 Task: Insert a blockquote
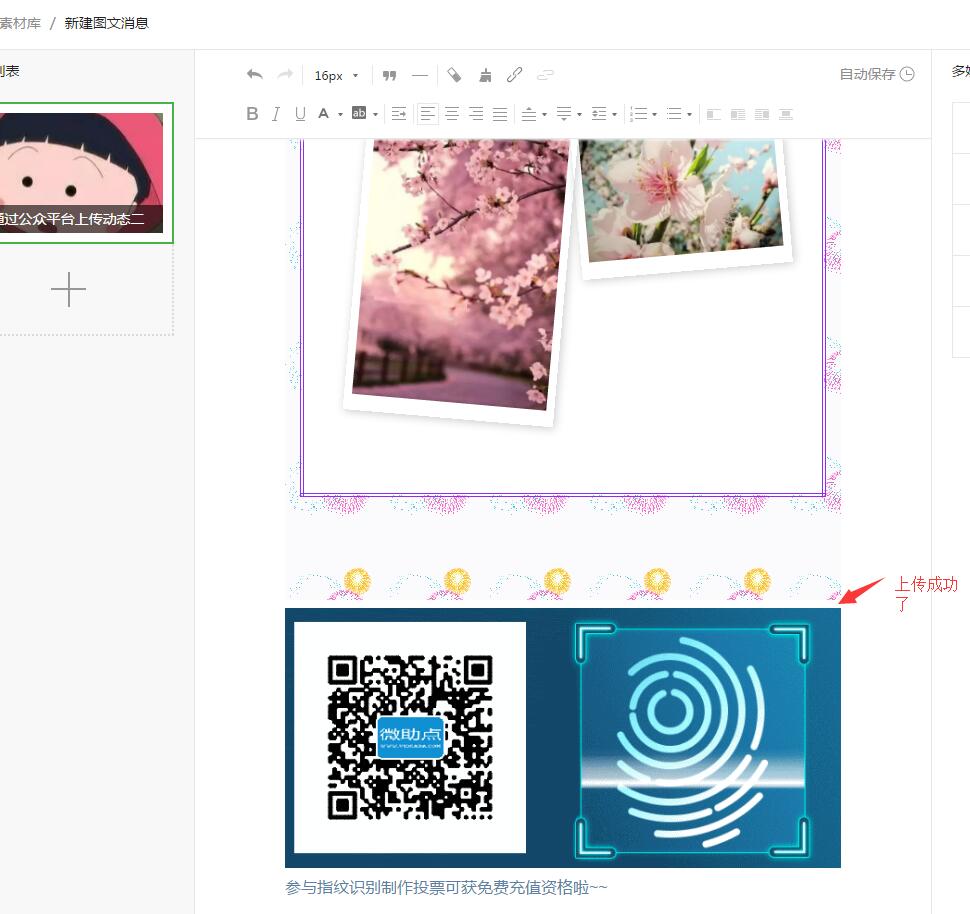(389, 75)
